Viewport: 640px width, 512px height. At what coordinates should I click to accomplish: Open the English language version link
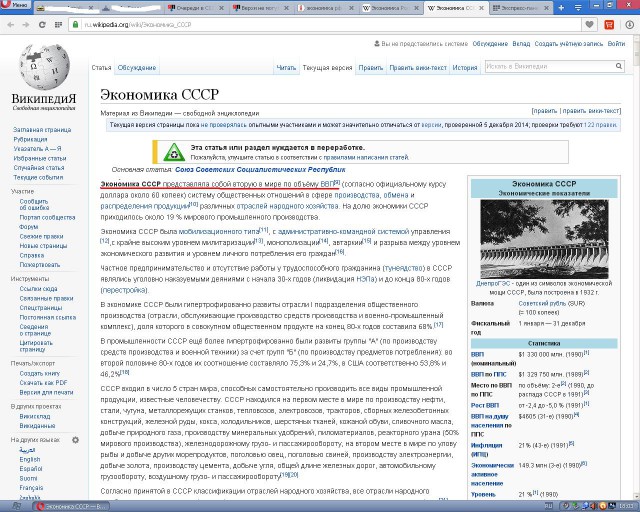point(30,459)
